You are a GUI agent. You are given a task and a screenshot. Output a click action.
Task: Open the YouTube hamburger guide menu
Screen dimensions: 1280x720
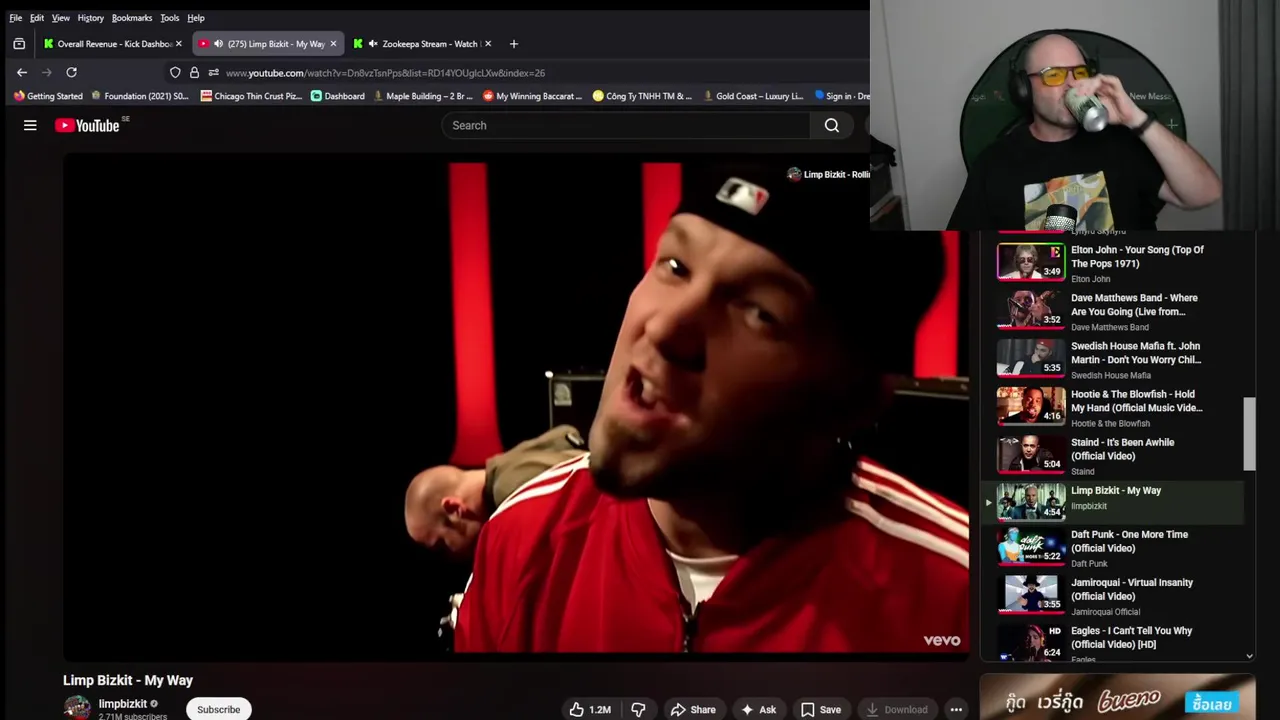(30, 125)
